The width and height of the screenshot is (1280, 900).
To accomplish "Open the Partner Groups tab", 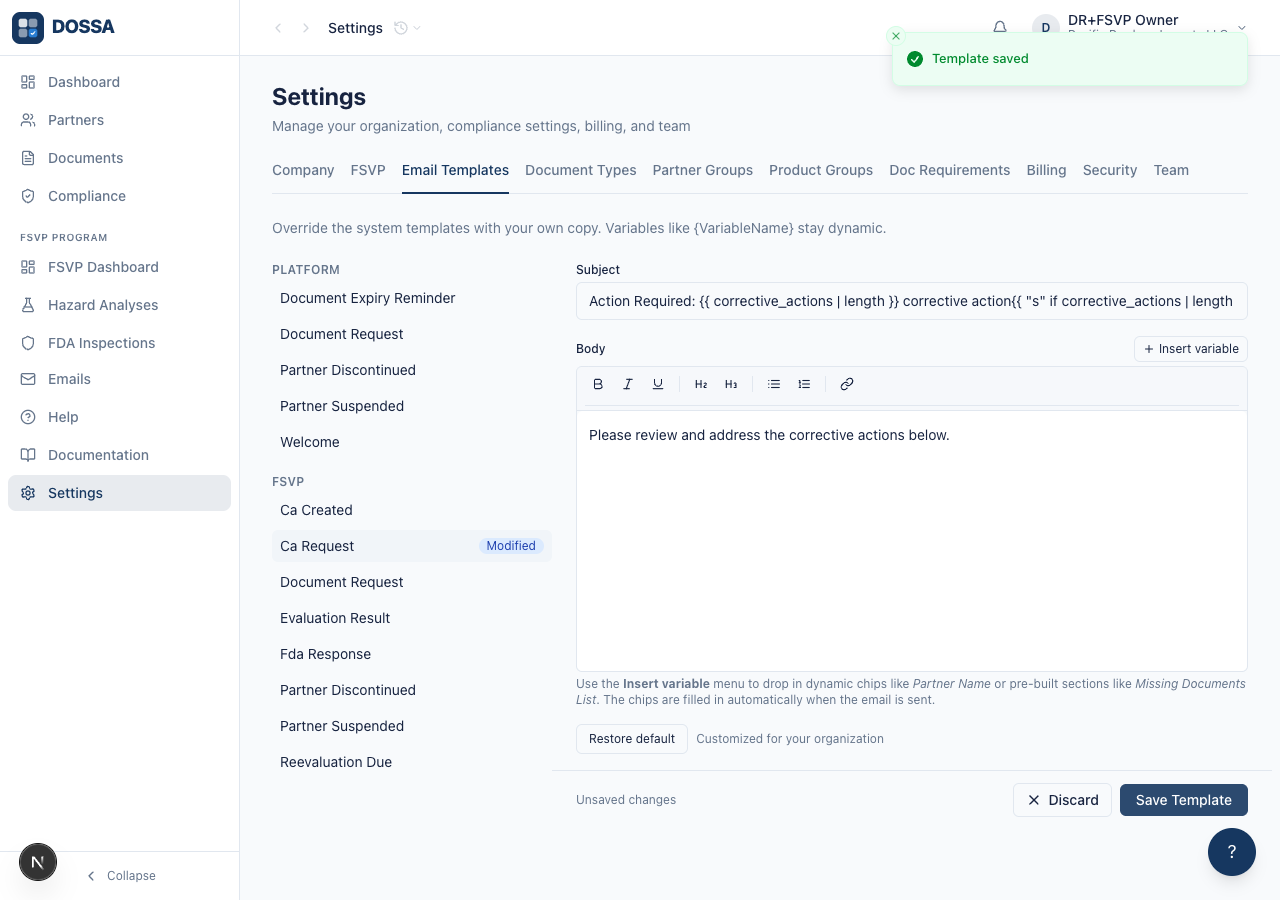I will pos(703,170).
